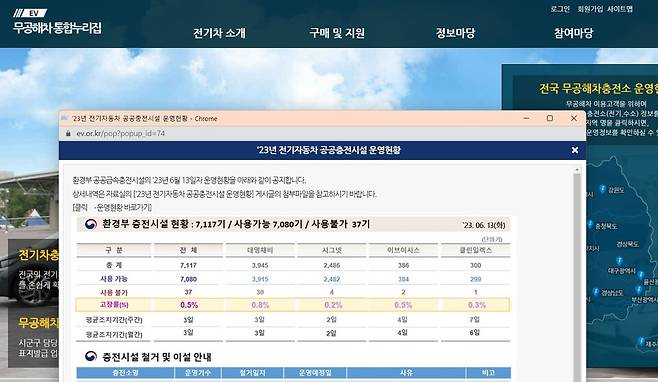This screenshot has height=382, width=658.
Task: Click the 평균조치기간(월간) row label
Action: click(114, 335)
